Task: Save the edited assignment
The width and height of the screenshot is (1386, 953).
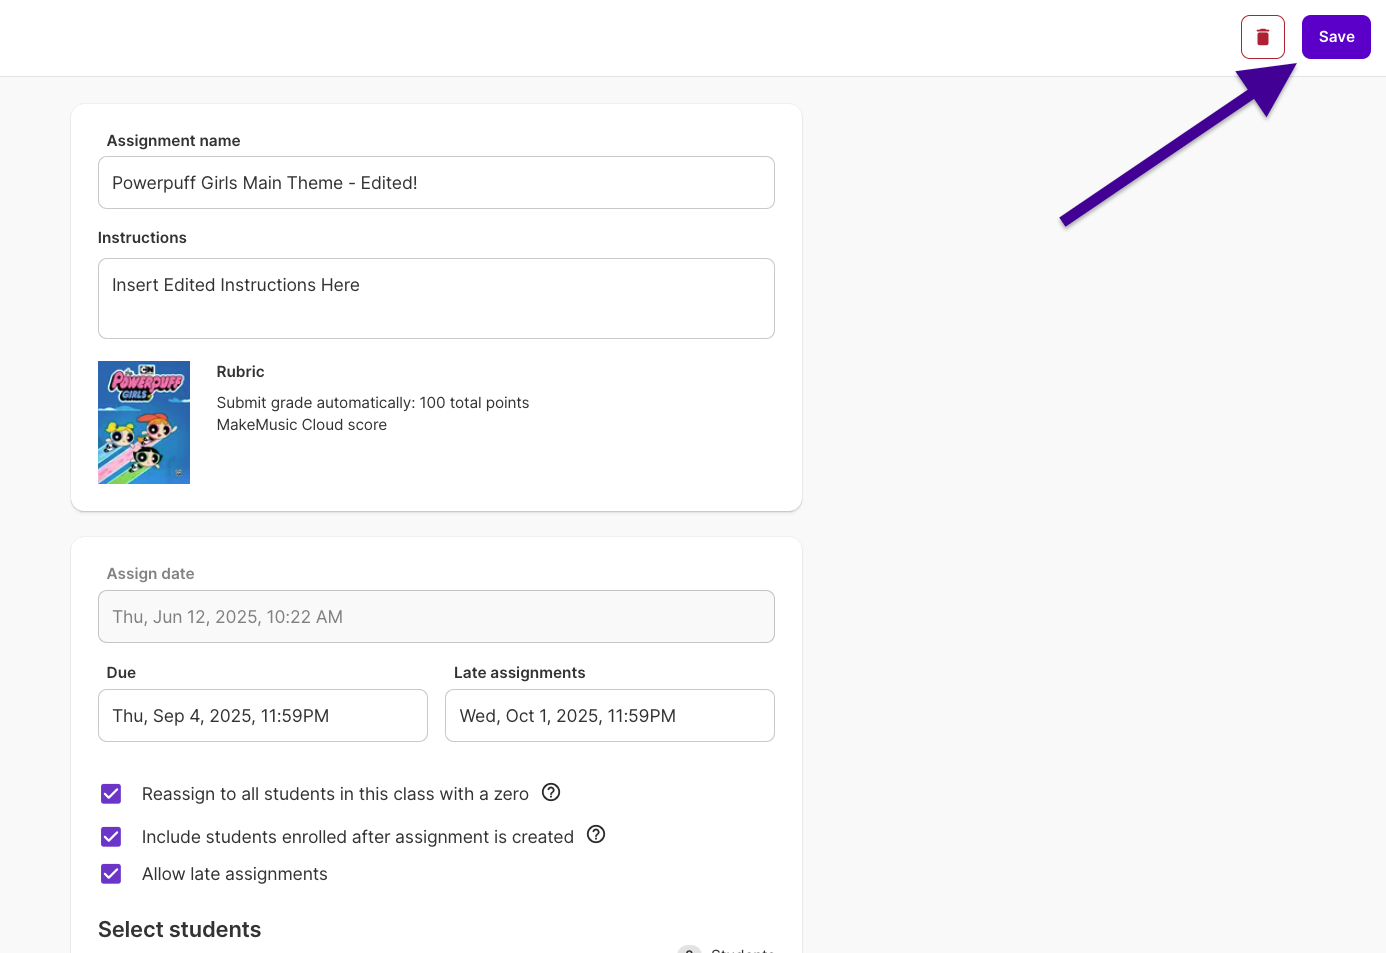Action: [1336, 36]
